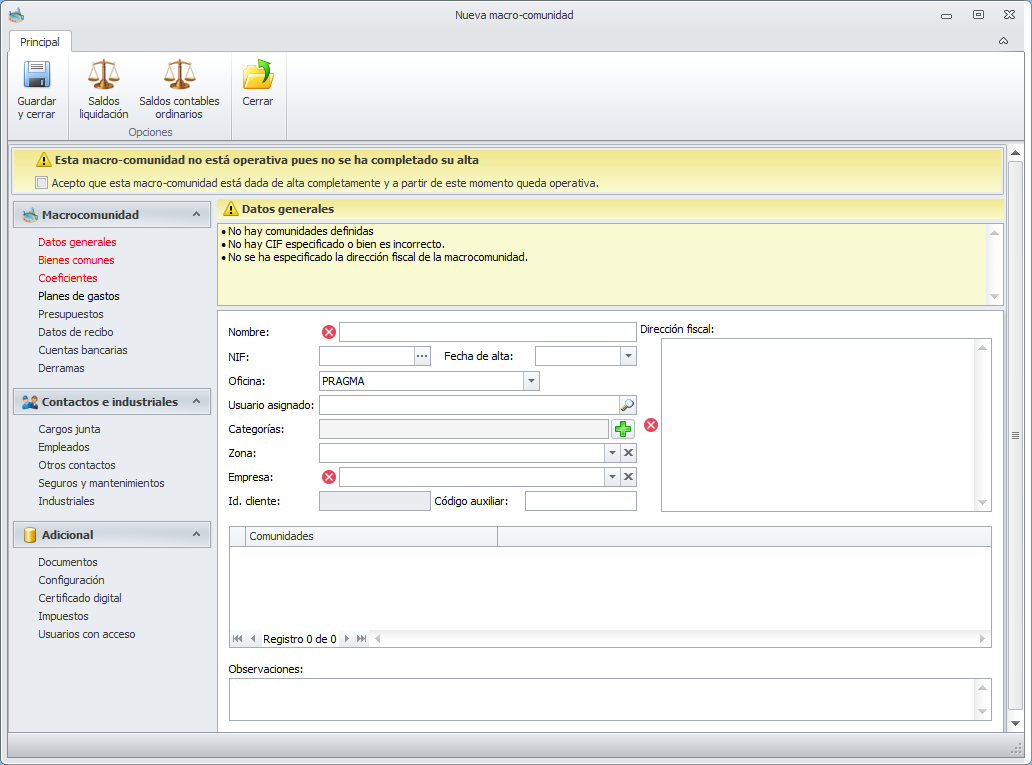Click the Cerrar folder icon
The height and width of the screenshot is (765, 1032).
click(258, 76)
